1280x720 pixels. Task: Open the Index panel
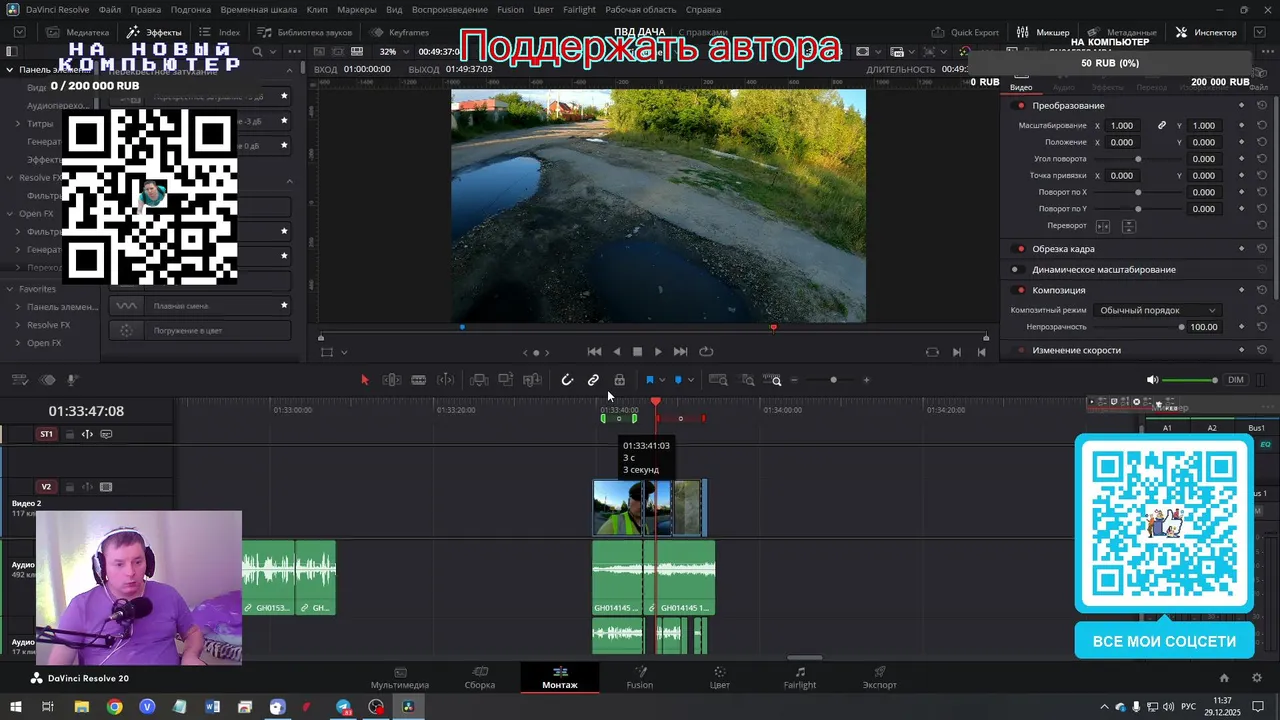[220, 32]
